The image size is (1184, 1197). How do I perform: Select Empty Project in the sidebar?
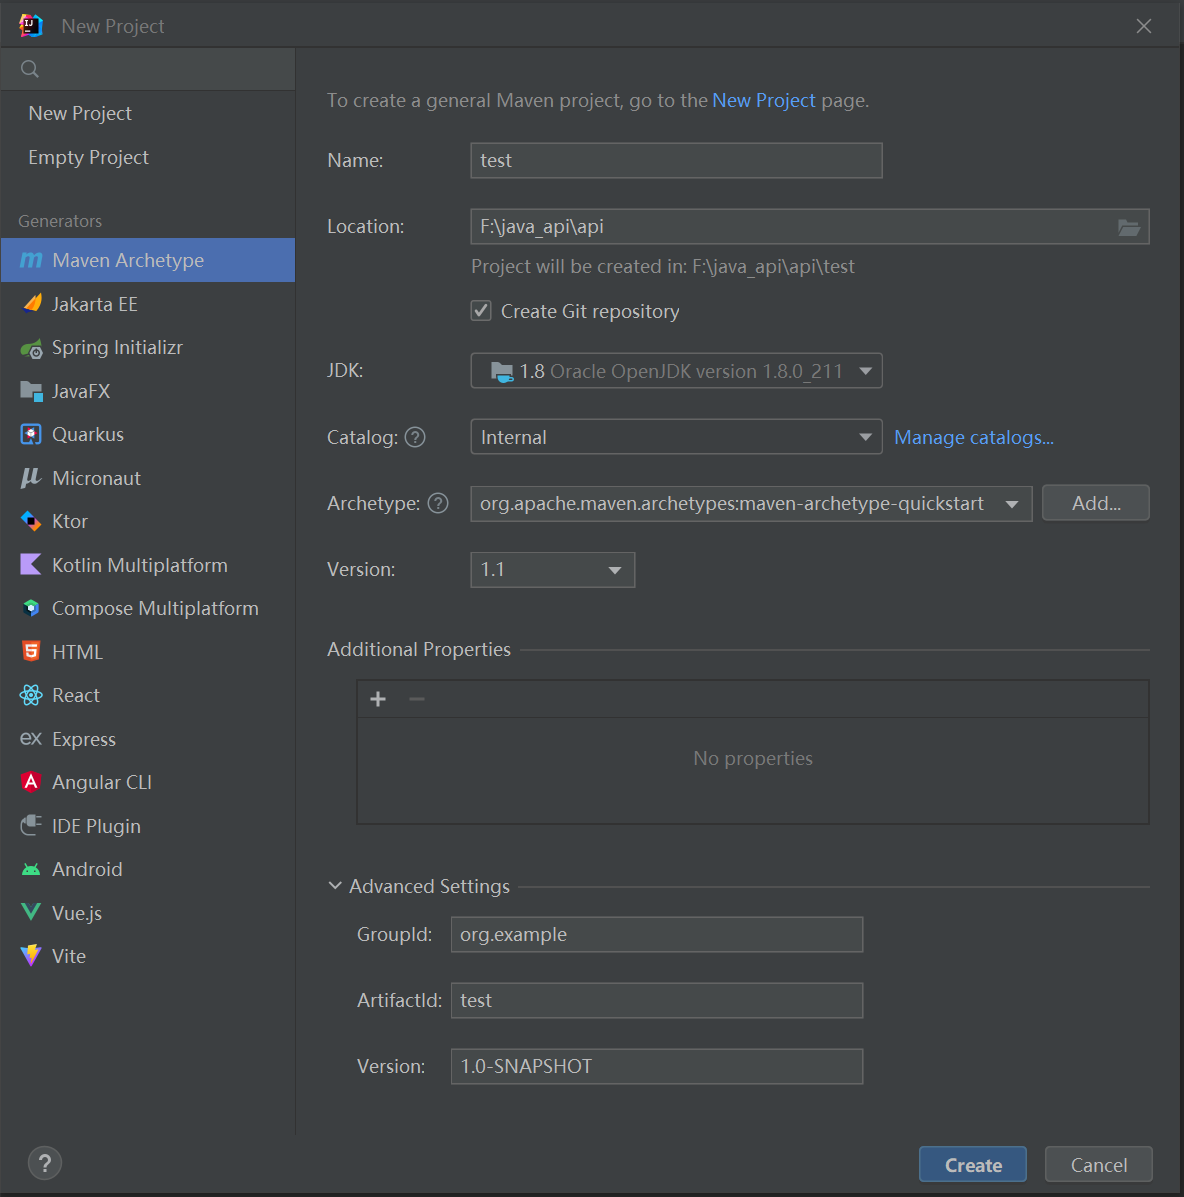point(148,157)
